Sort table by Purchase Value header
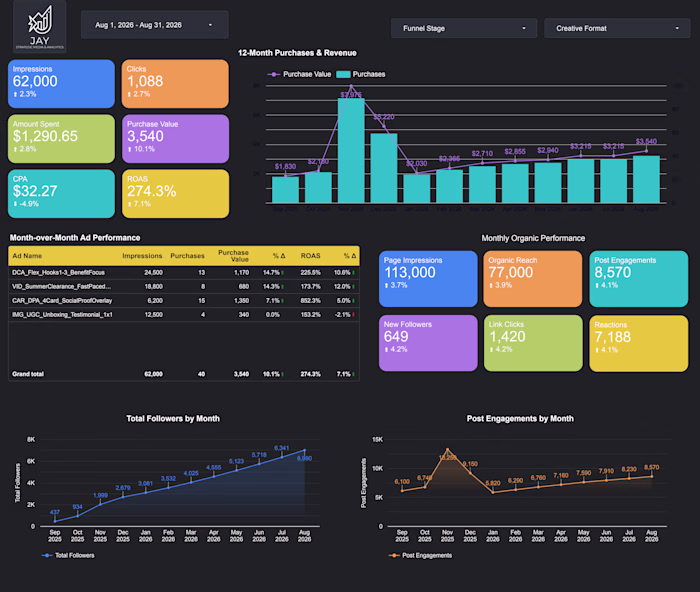Image resolution: width=700 pixels, height=592 pixels. coord(233,256)
